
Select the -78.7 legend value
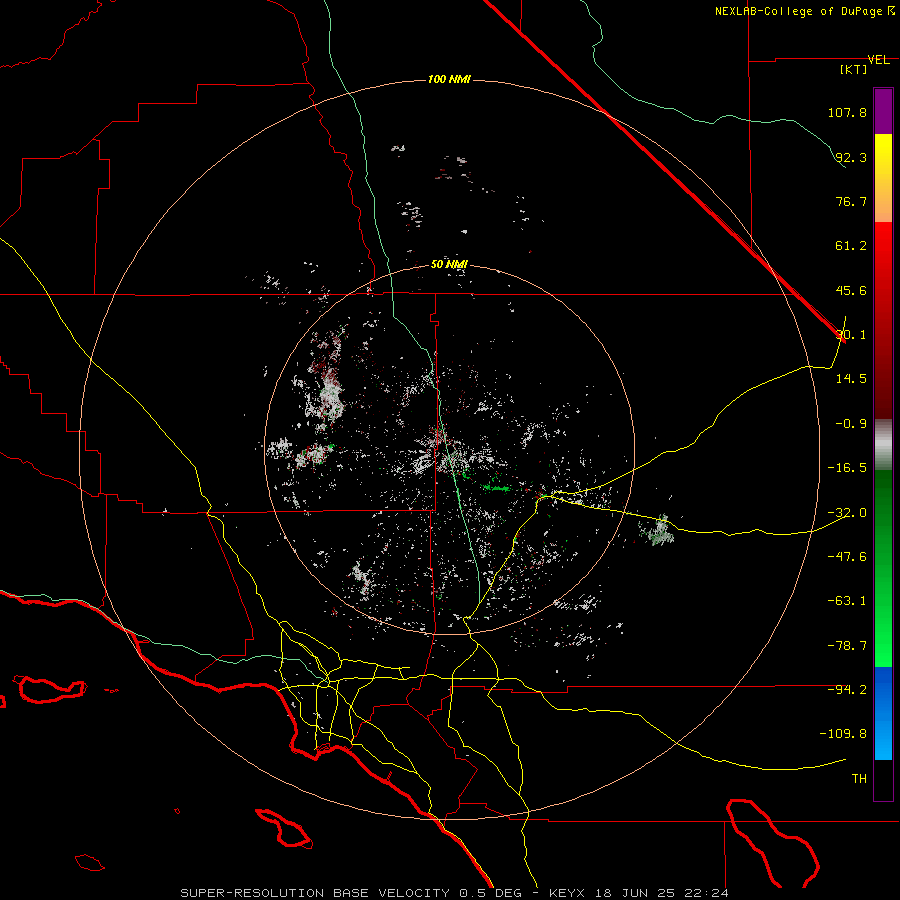[x=847, y=646]
